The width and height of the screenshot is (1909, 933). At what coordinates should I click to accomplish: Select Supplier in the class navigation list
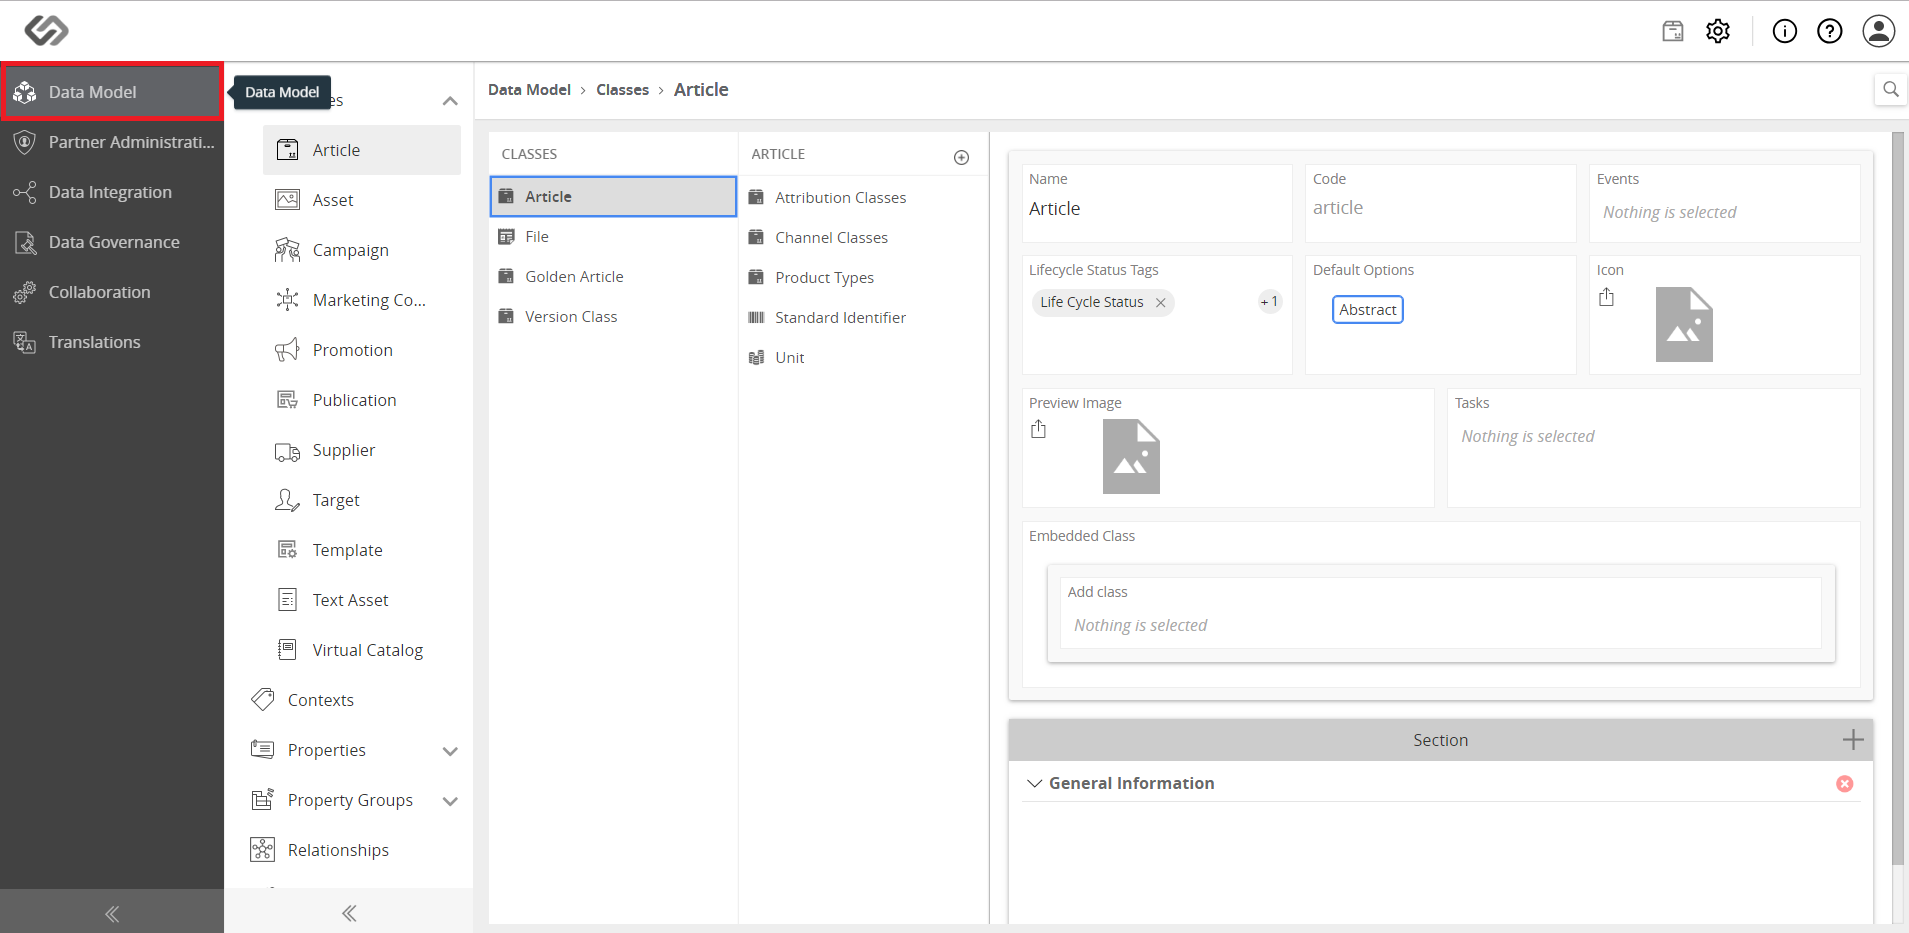coord(362,450)
